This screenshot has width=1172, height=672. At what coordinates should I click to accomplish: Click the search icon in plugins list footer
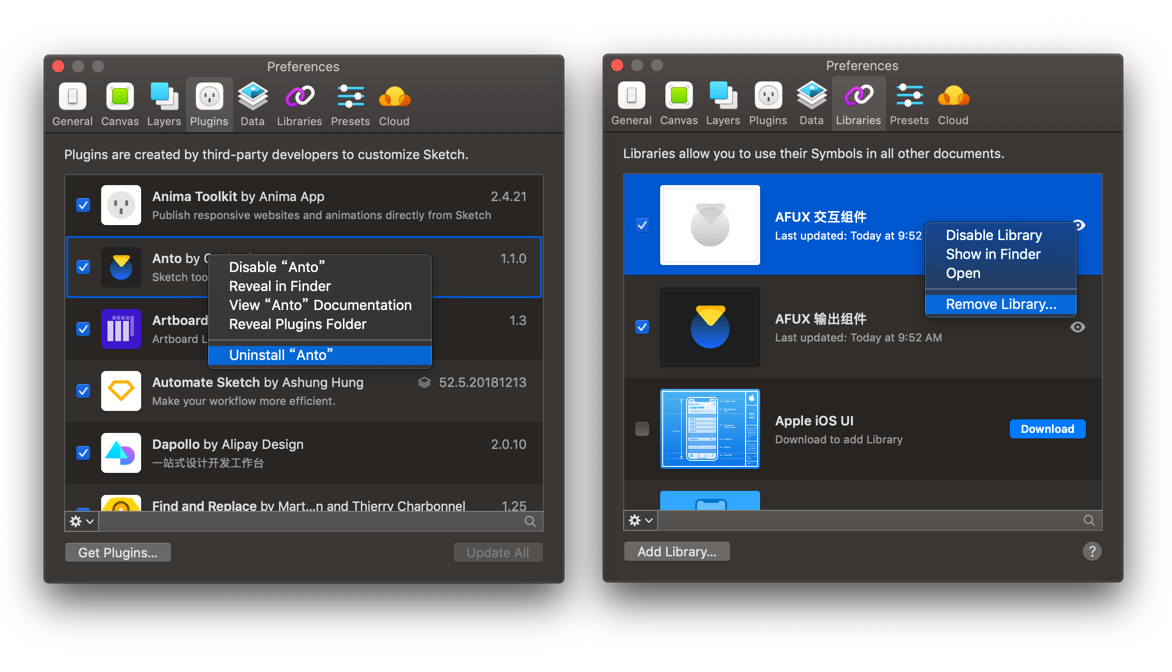coord(530,522)
